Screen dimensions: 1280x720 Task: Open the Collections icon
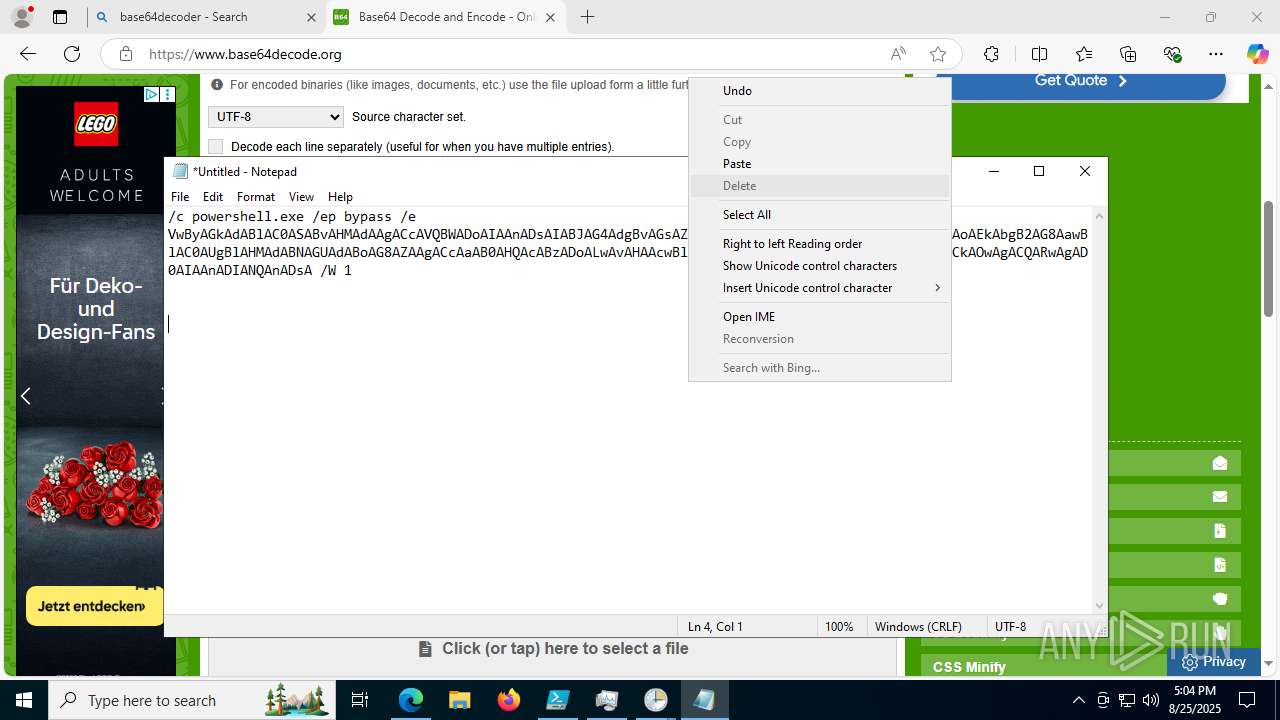click(1128, 54)
